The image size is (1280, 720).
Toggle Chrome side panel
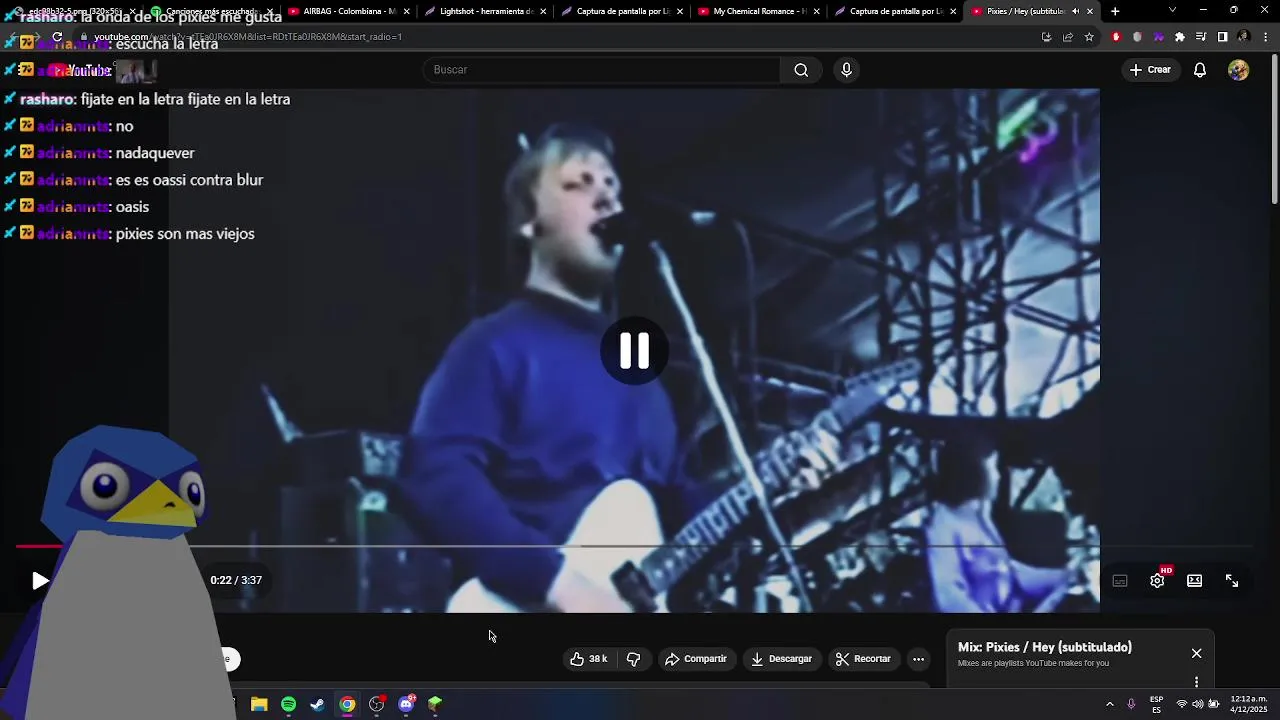pyautogui.click(x=1222, y=37)
